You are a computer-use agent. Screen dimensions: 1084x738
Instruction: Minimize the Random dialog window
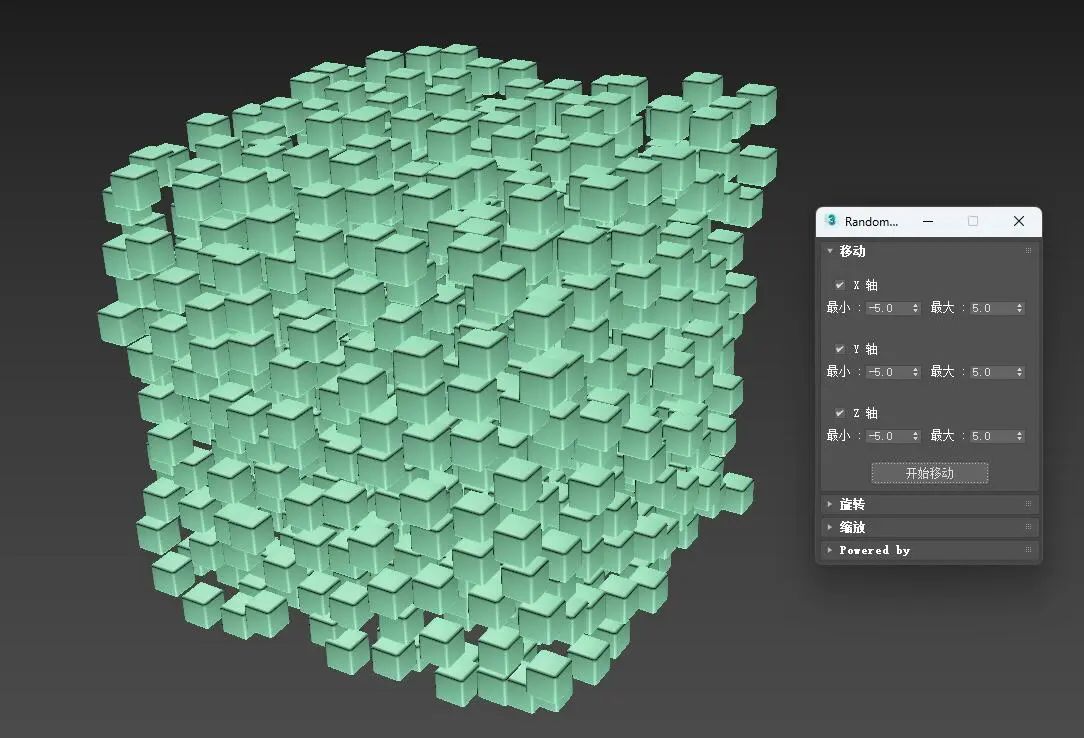pos(928,221)
